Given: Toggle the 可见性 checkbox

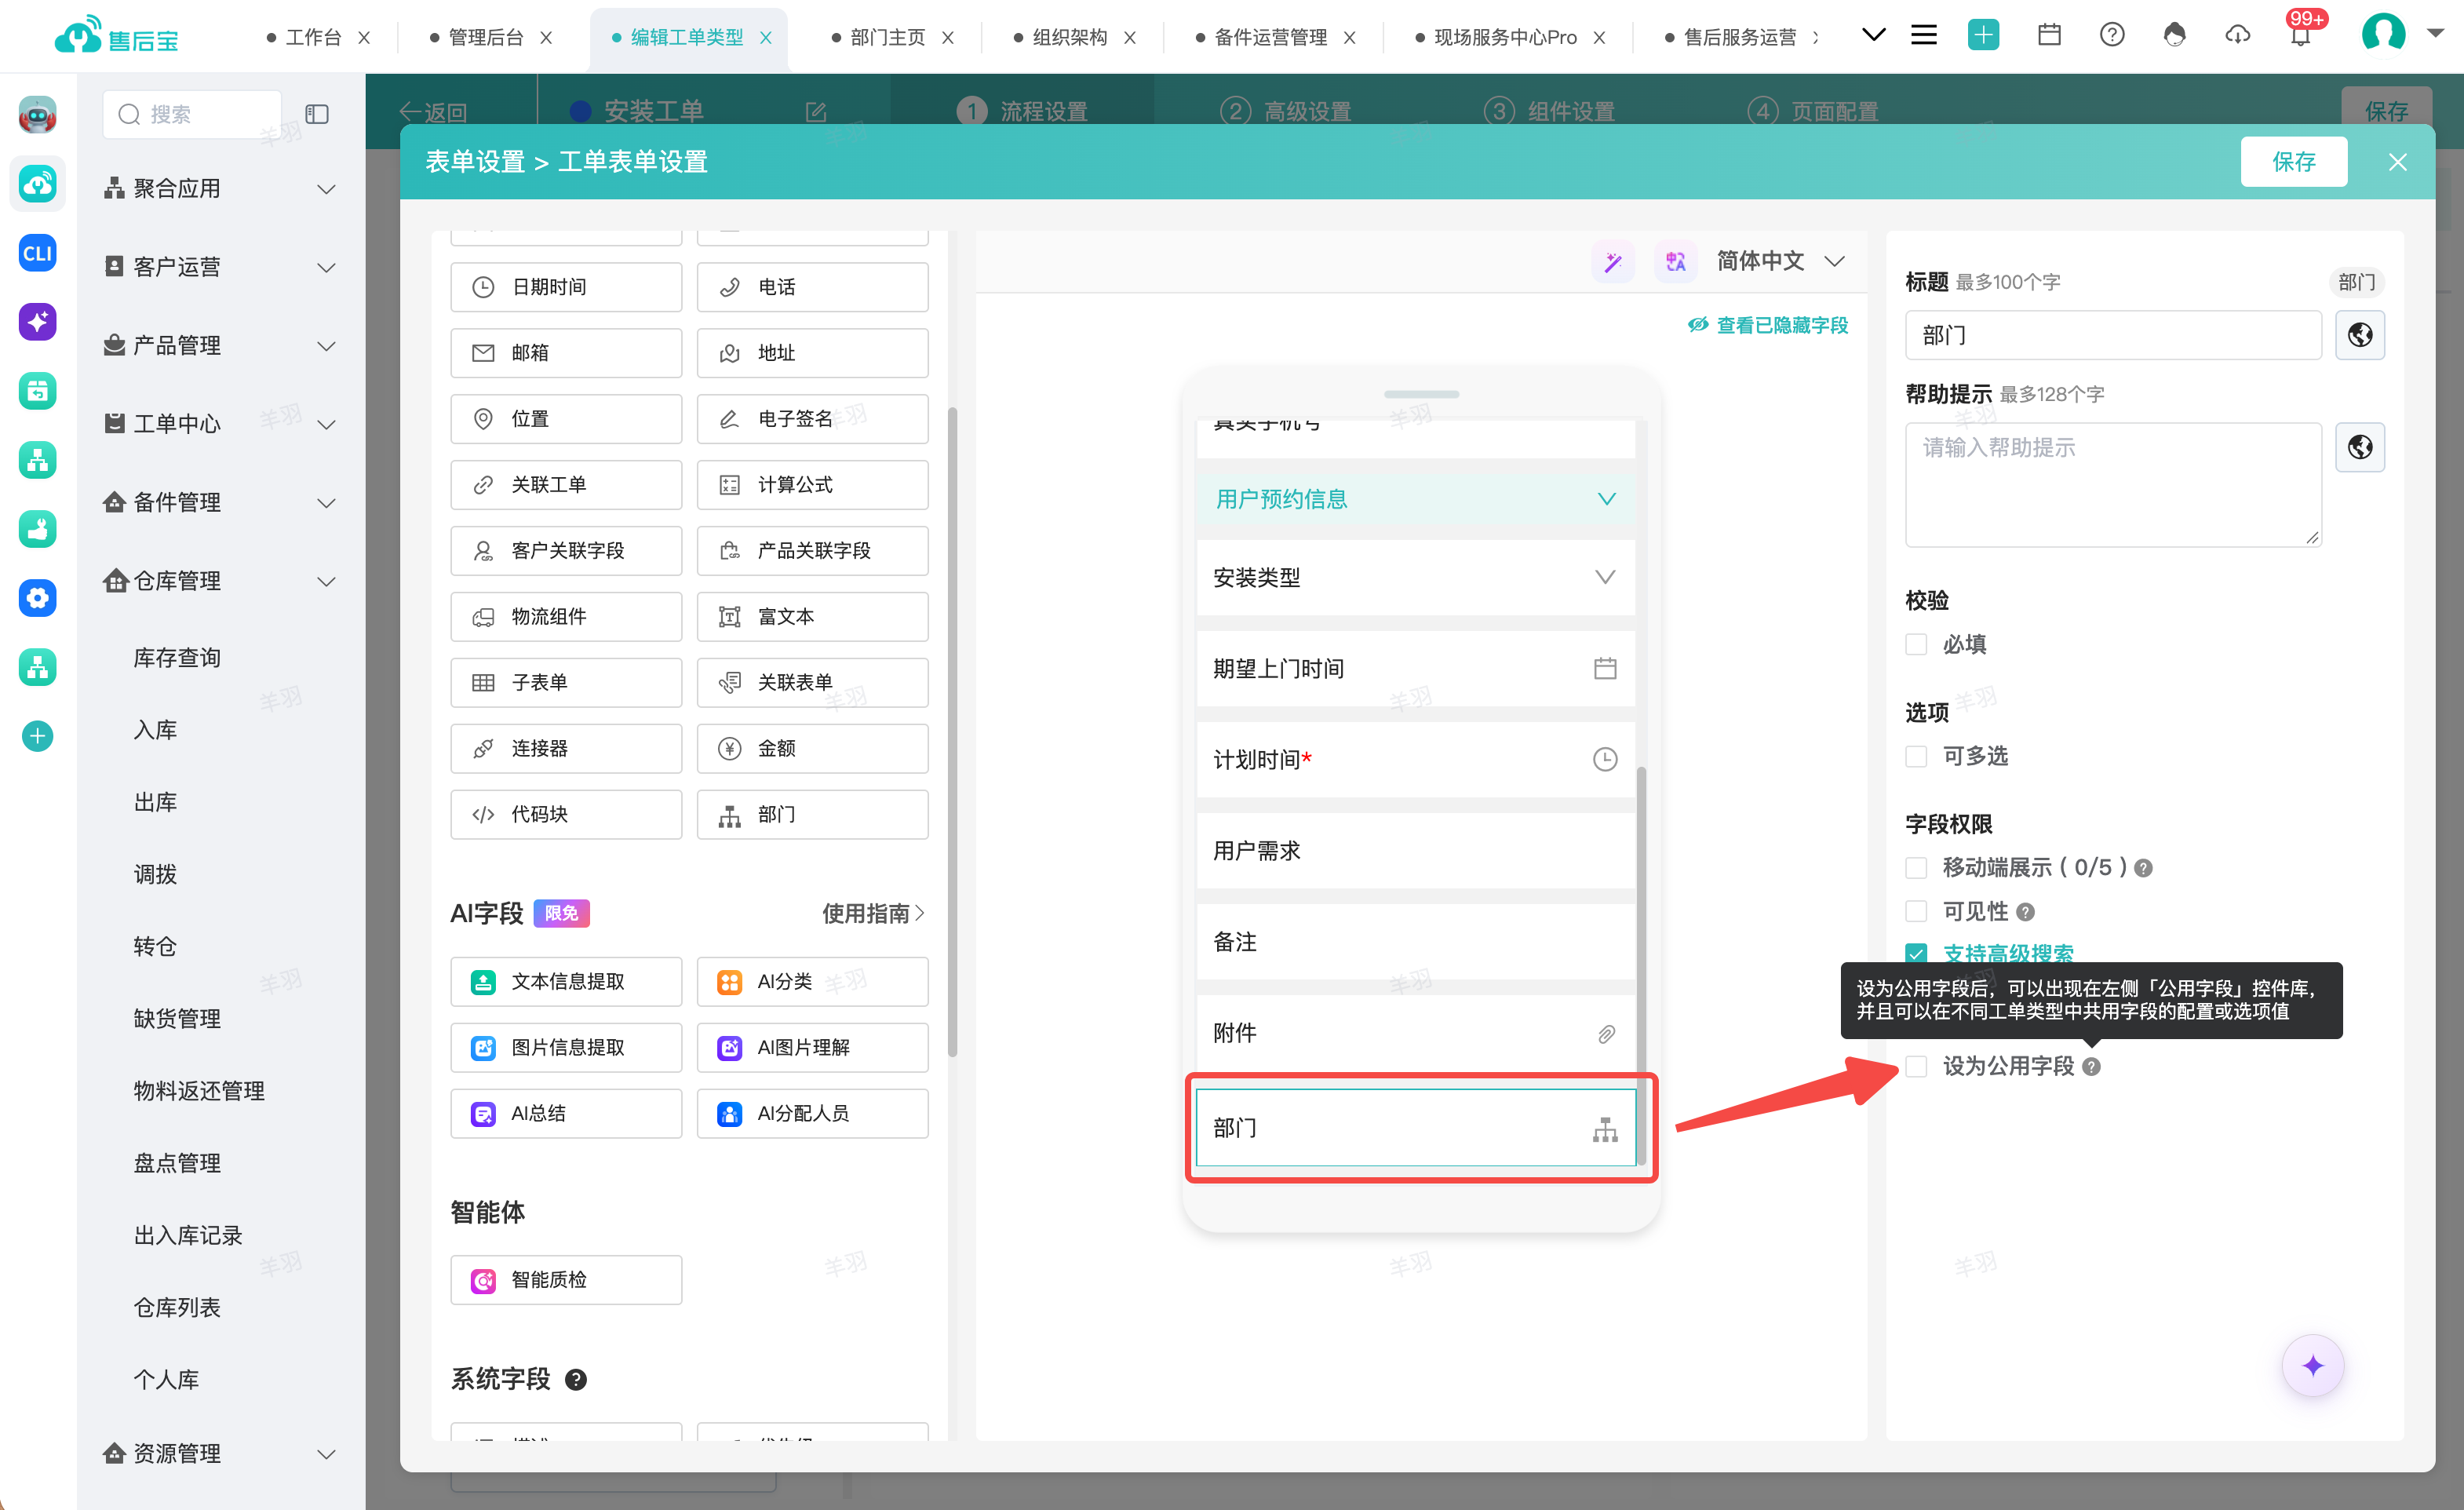Looking at the screenshot, I should 1916,912.
